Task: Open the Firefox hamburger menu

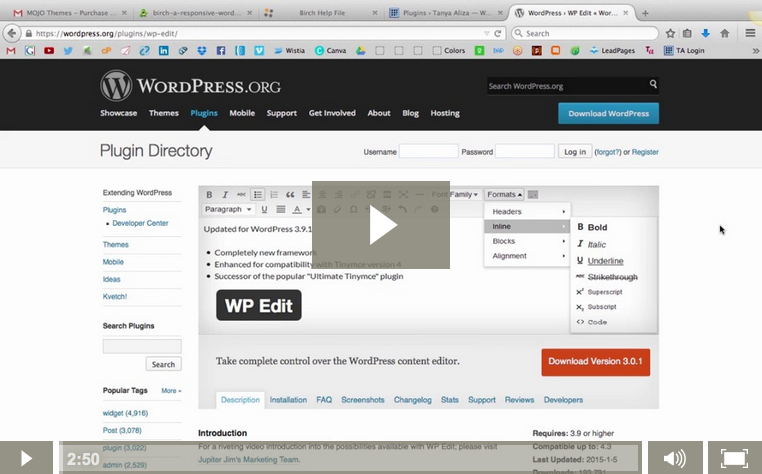Action: click(750, 34)
